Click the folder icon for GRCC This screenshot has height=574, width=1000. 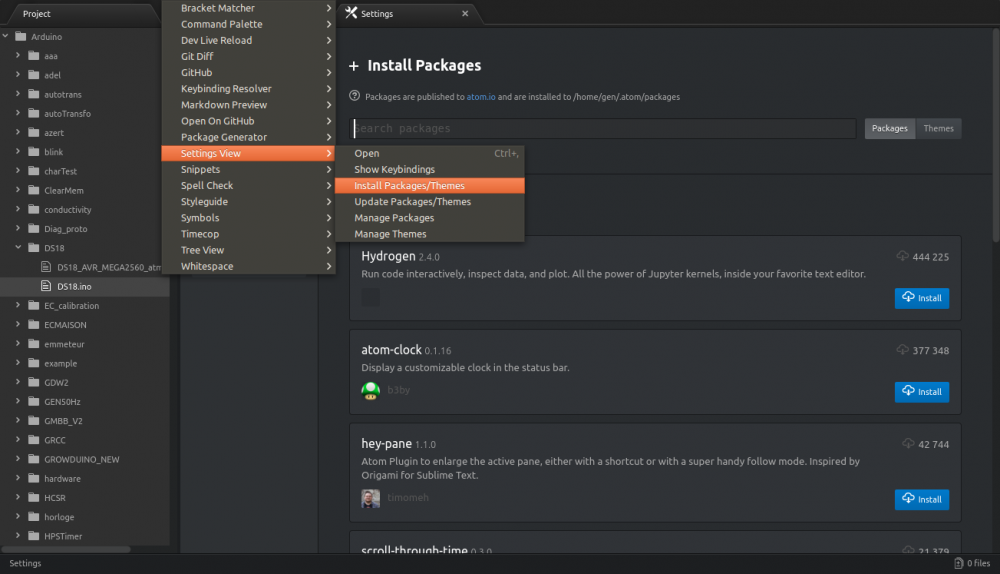[x=34, y=440]
